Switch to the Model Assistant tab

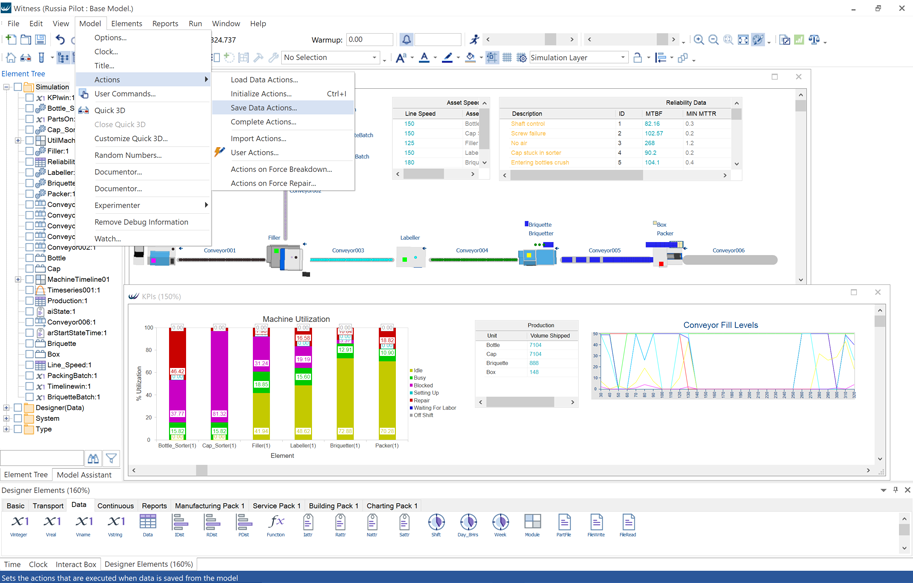point(84,475)
